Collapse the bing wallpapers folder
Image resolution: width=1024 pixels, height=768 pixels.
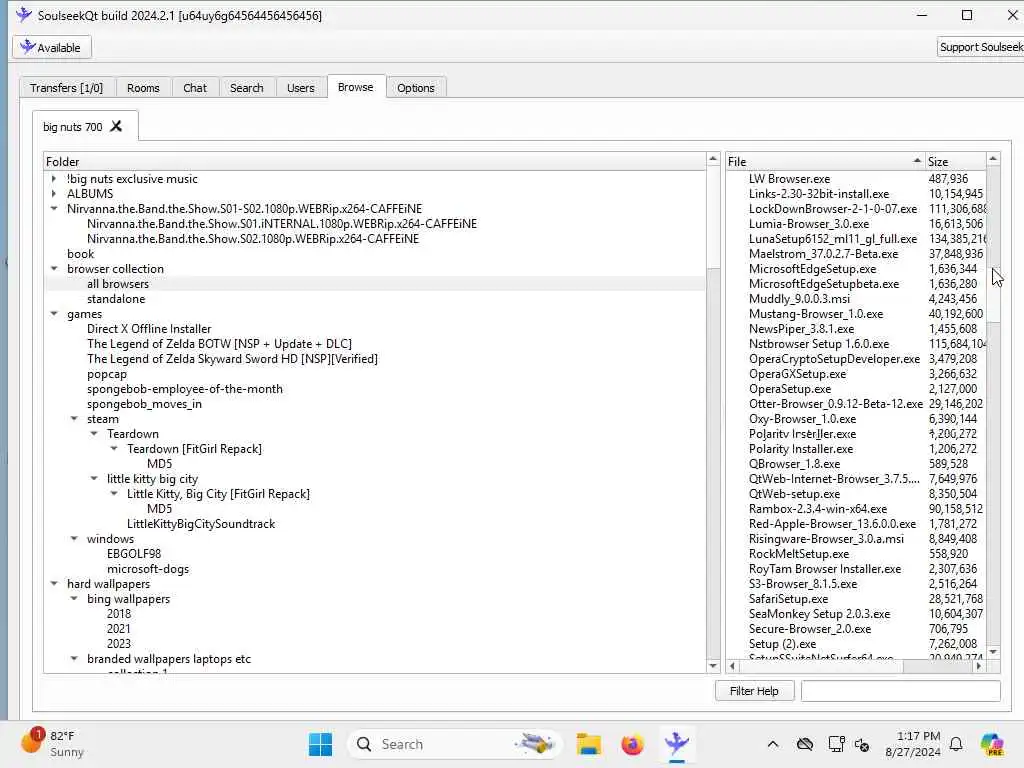74,599
